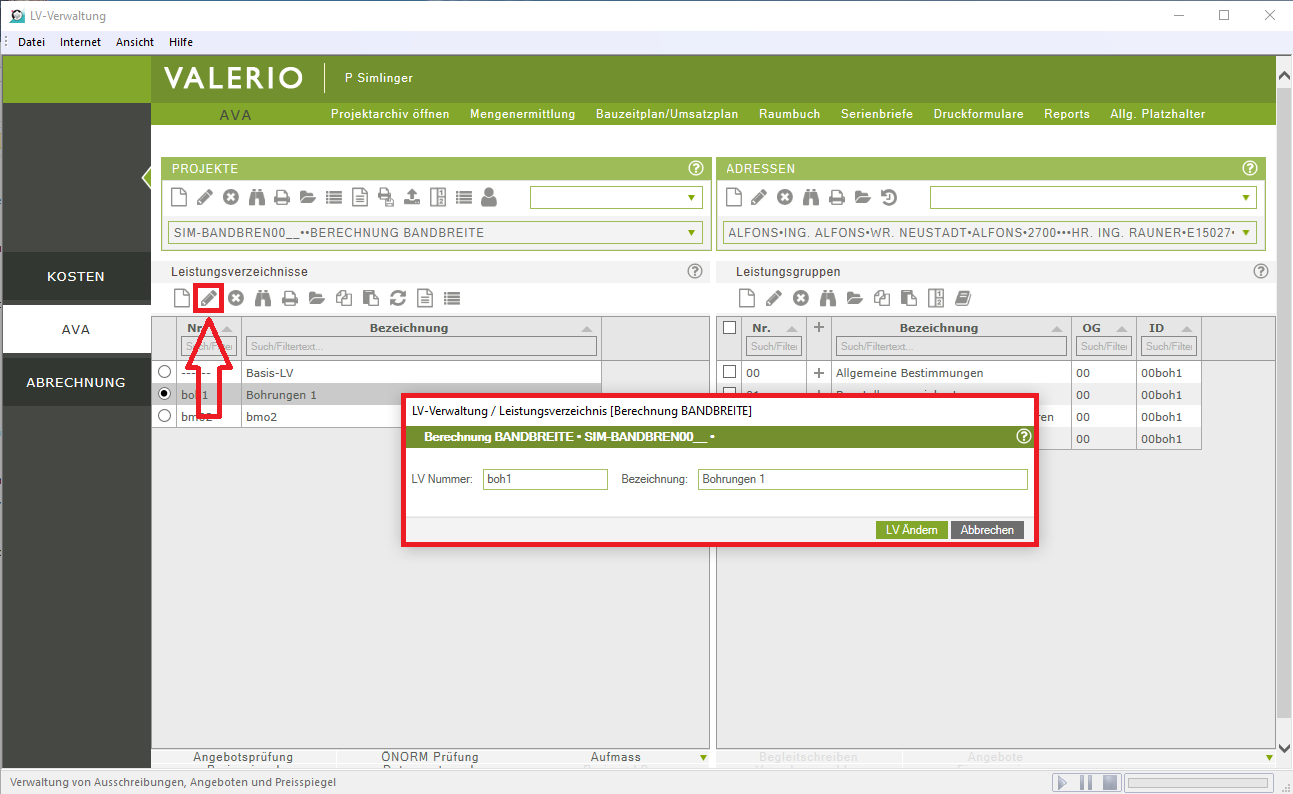Click the Bezeichnung field containing Bohrungen 1

tap(862, 480)
